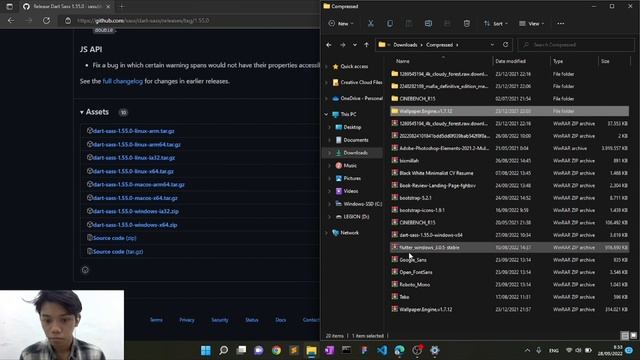The width and height of the screenshot is (640, 360).
Task: Close the Release Dart Sass browser tab
Action: click(108, 7)
